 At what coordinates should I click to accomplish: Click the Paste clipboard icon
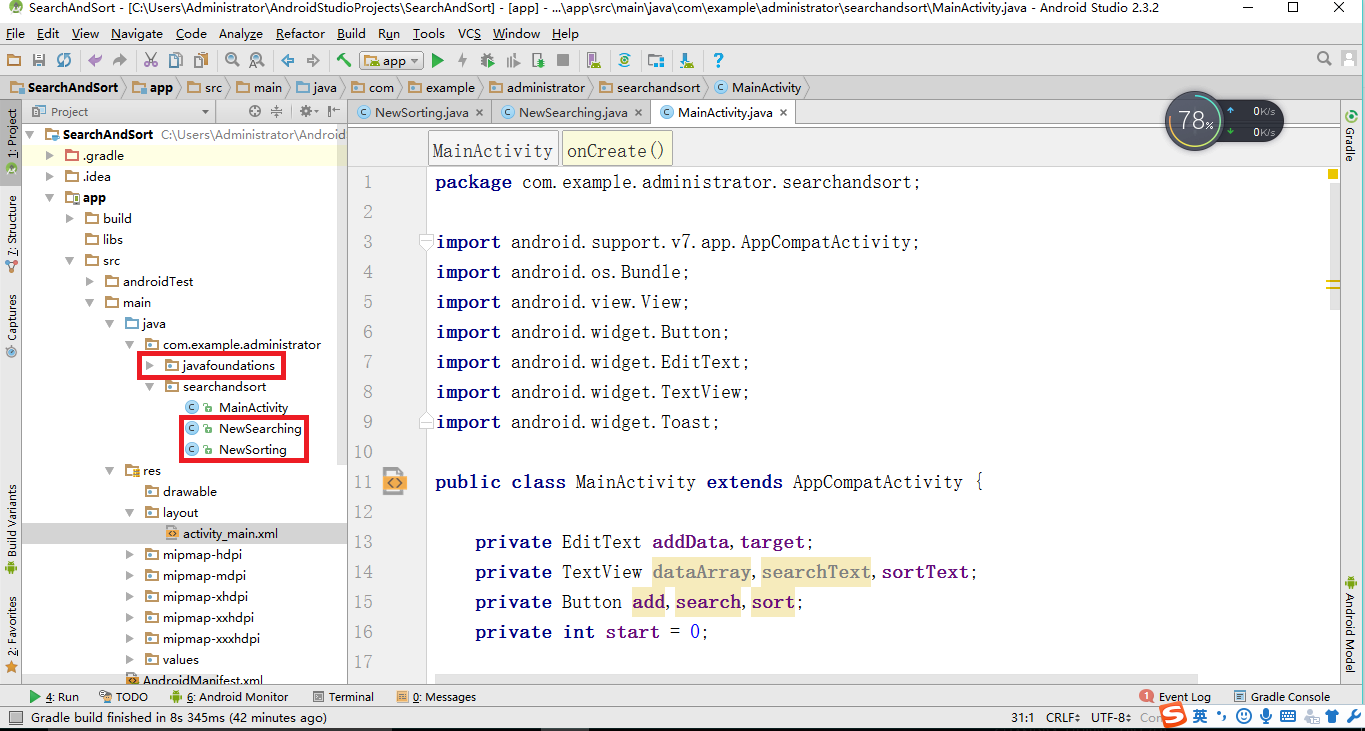click(201, 61)
